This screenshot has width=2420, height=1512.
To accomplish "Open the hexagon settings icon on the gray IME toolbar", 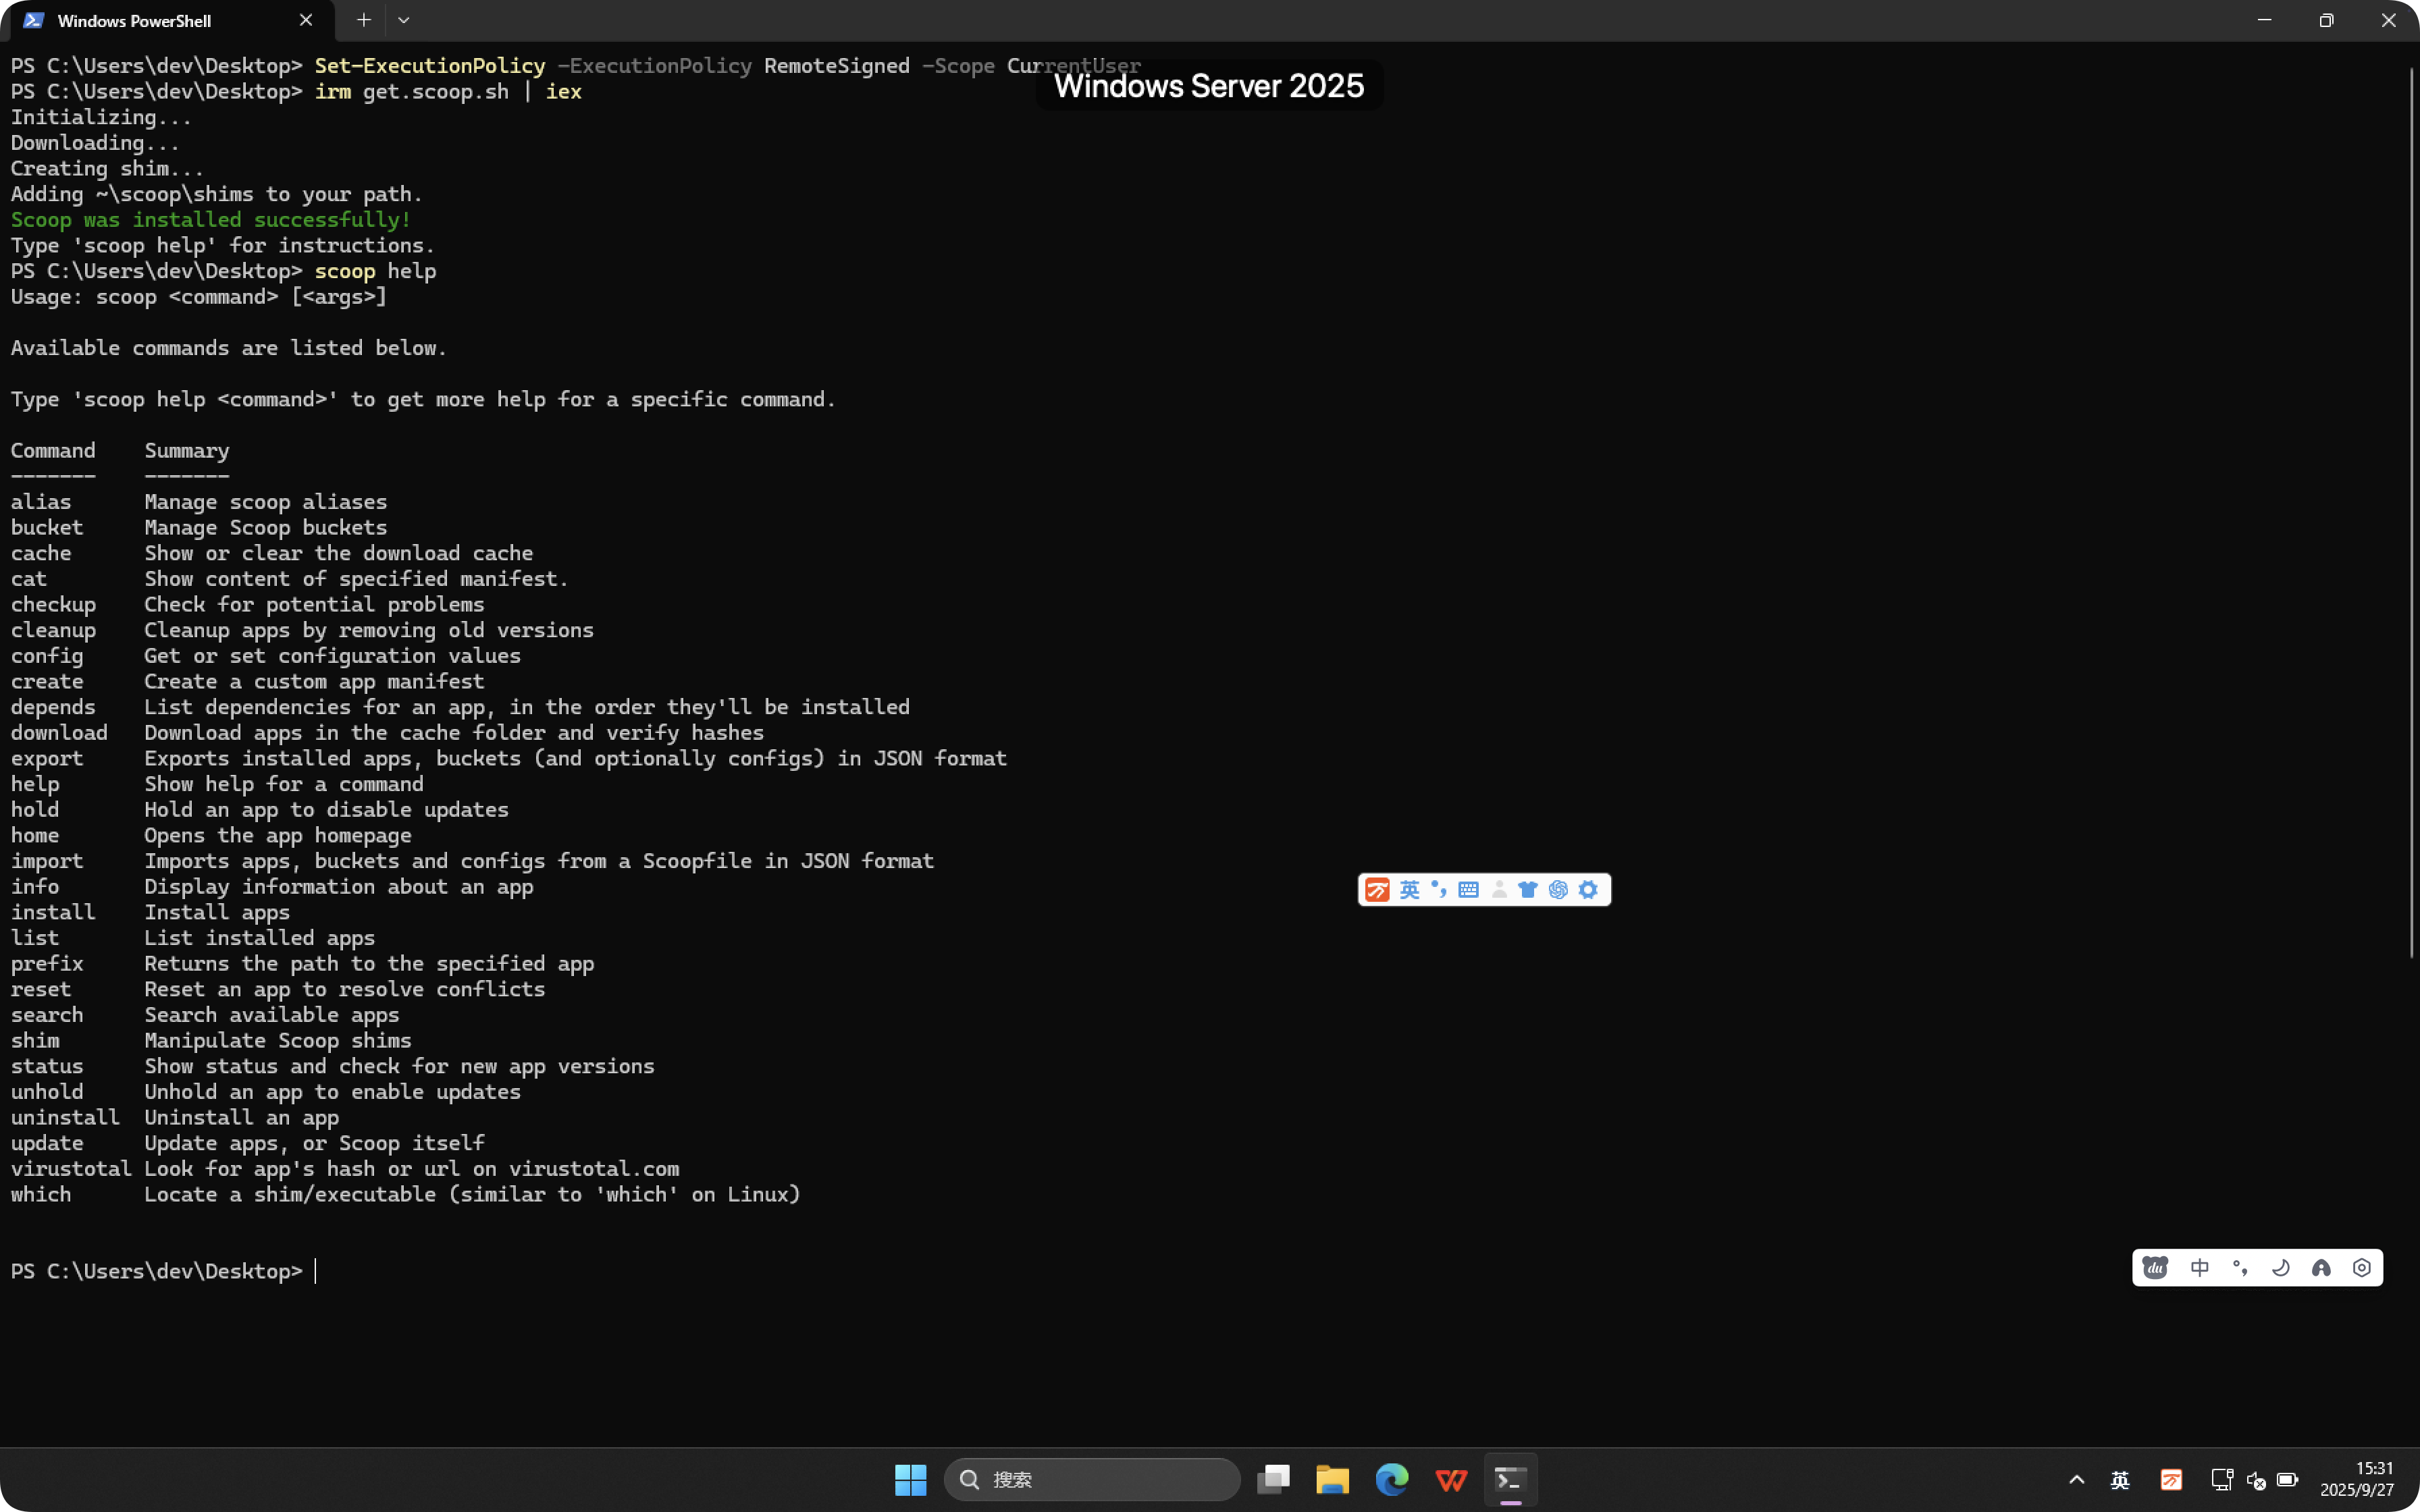I will pyautogui.click(x=2362, y=1268).
